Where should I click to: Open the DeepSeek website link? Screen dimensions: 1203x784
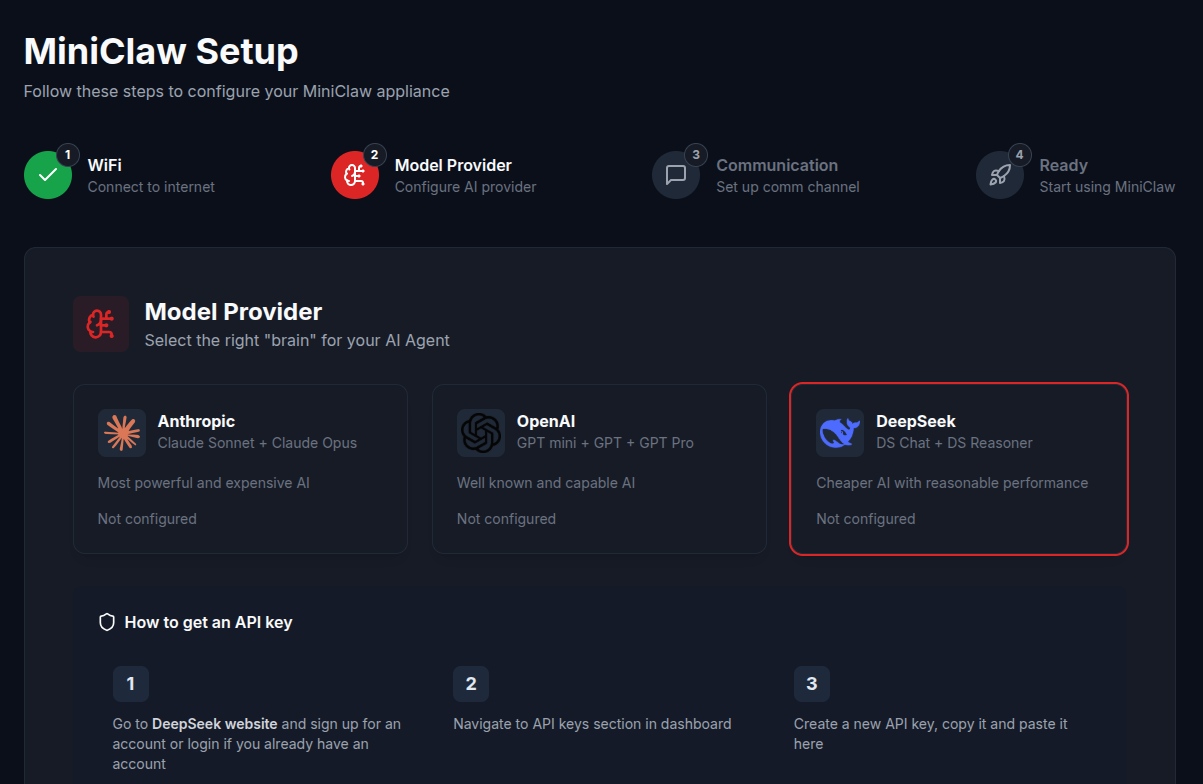click(x=215, y=723)
